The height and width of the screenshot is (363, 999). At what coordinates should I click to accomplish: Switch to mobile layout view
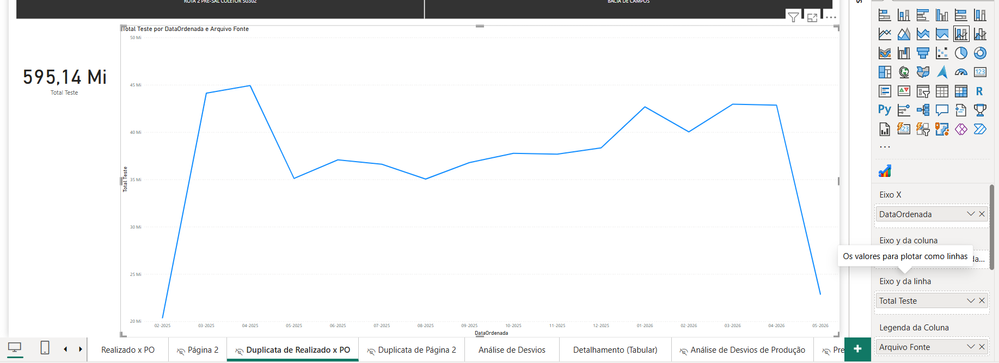coord(45,348)
